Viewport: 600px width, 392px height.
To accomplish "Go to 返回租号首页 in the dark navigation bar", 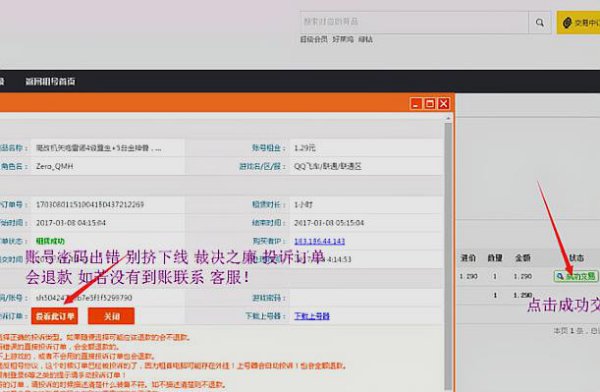I will coord(50,81).
